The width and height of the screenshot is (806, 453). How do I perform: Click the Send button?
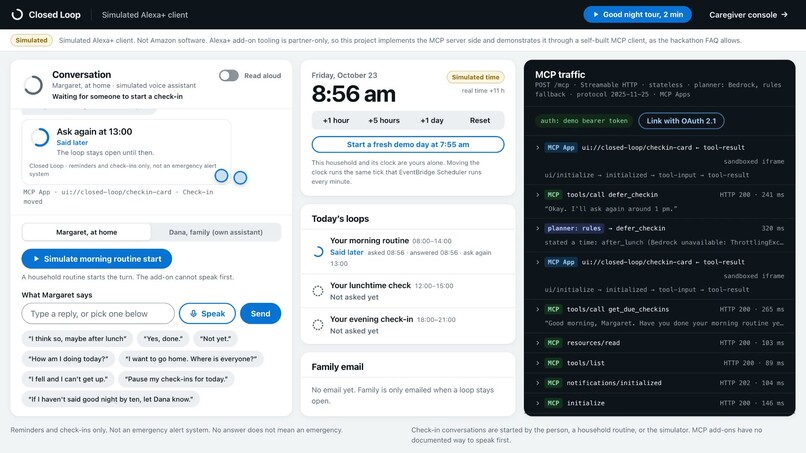[260, 314]
